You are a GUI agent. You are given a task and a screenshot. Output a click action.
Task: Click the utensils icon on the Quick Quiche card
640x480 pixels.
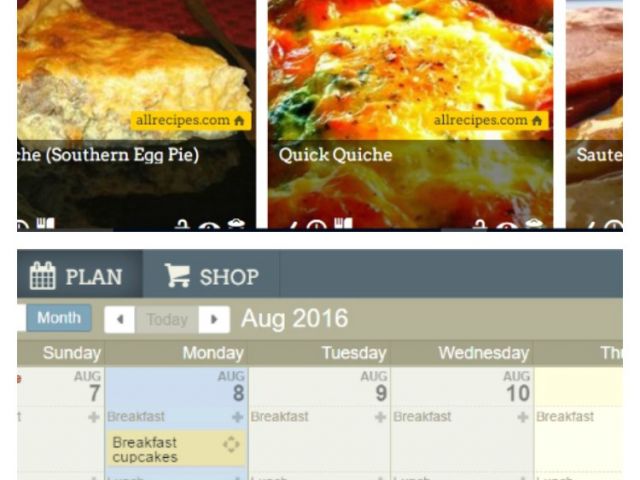[x=343, y=224]
